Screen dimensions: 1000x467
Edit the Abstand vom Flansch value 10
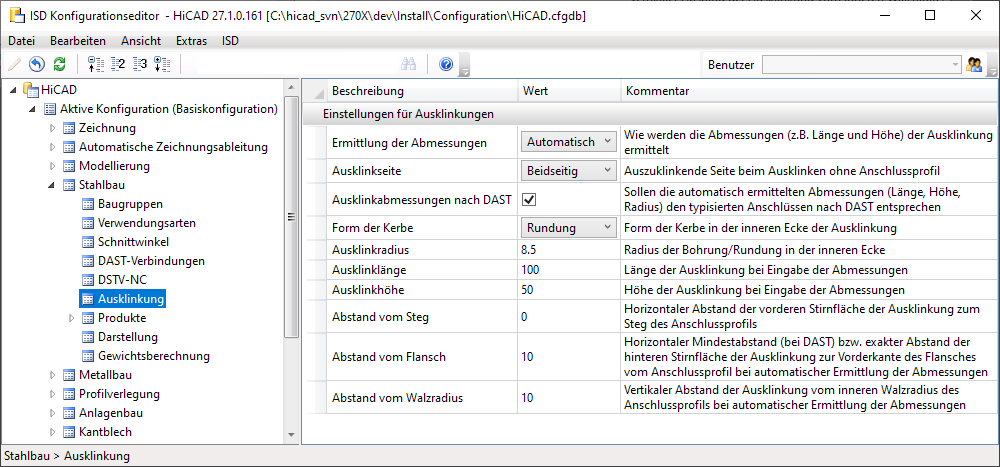pos(569,357)
